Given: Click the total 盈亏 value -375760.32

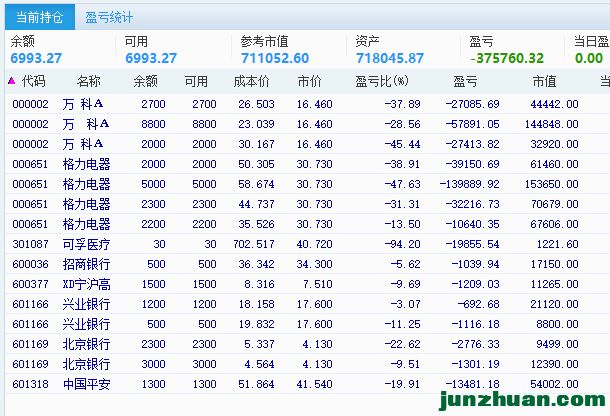Looking at the screenshot, I should coord(509,58).
